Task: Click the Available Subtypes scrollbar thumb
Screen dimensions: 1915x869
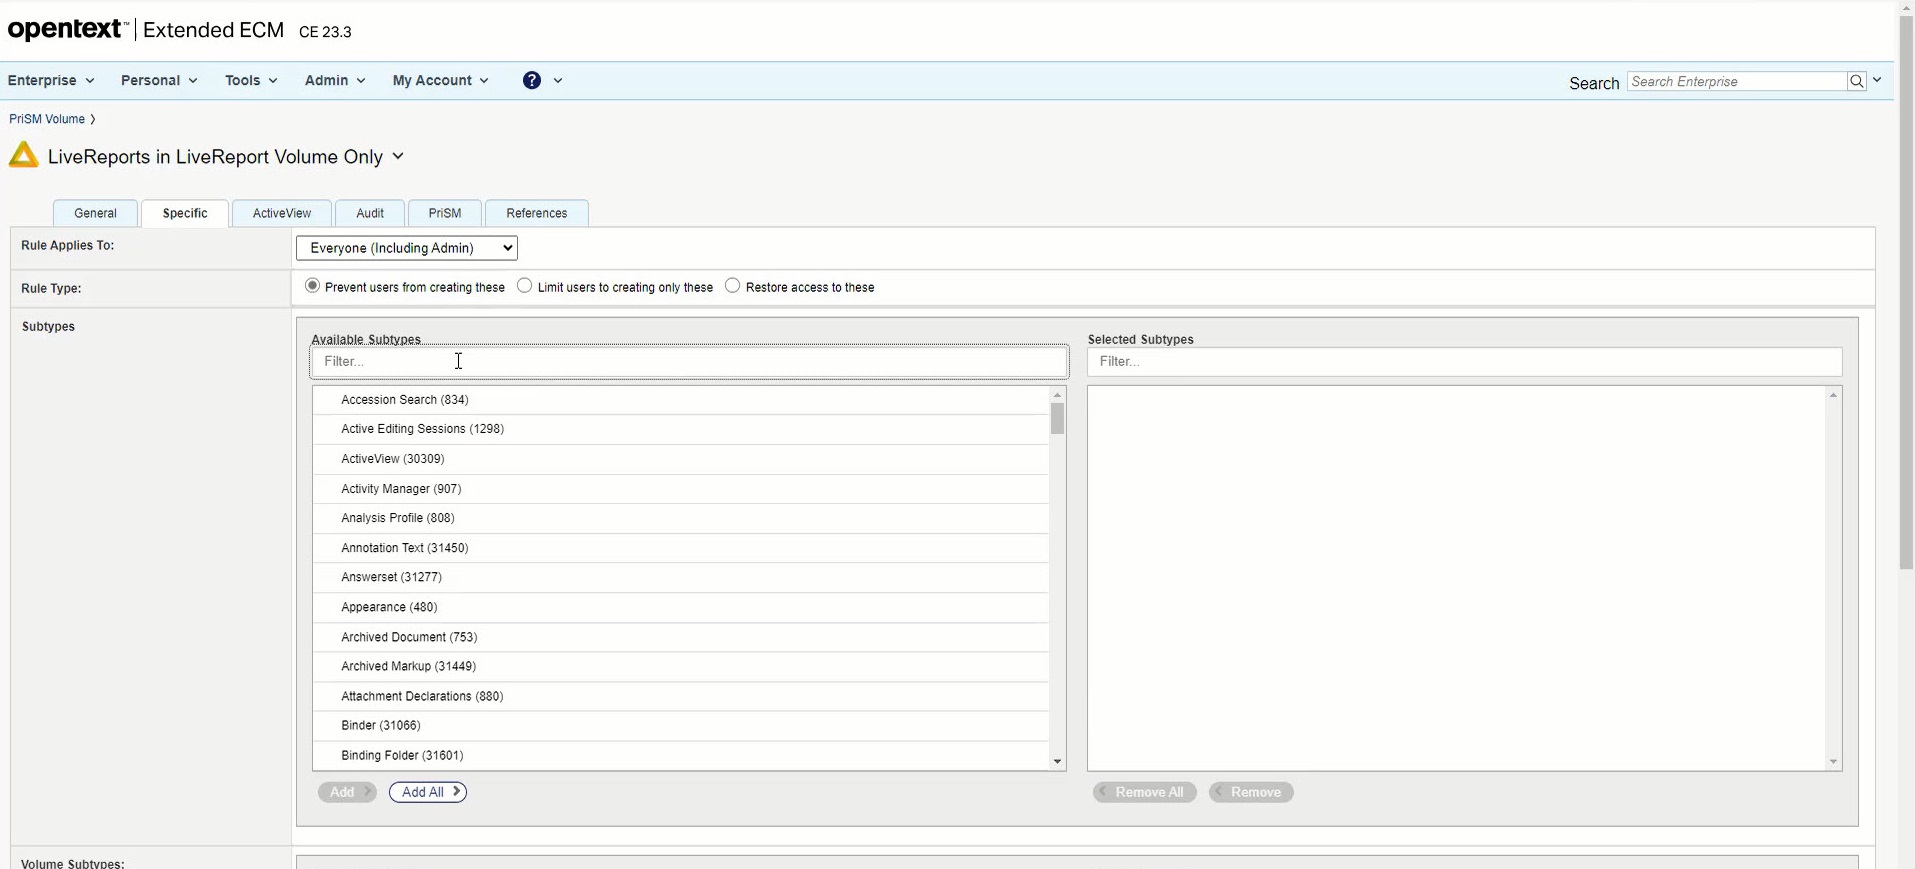Action: [1057, 419]
